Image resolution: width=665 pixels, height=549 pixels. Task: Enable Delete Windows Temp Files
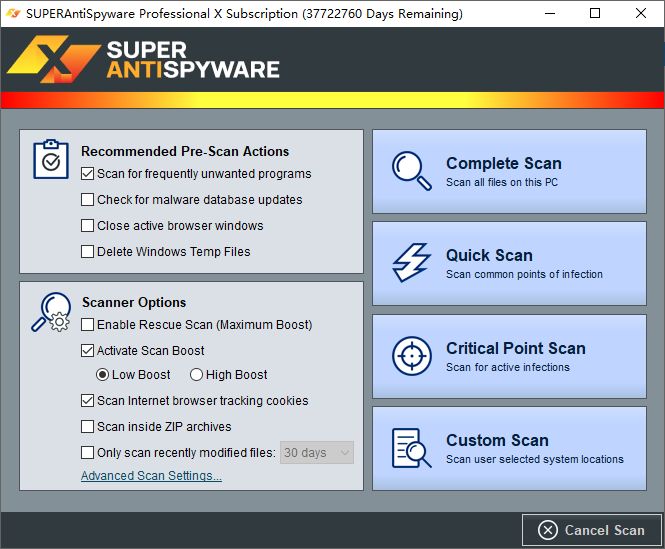[87, 251]
